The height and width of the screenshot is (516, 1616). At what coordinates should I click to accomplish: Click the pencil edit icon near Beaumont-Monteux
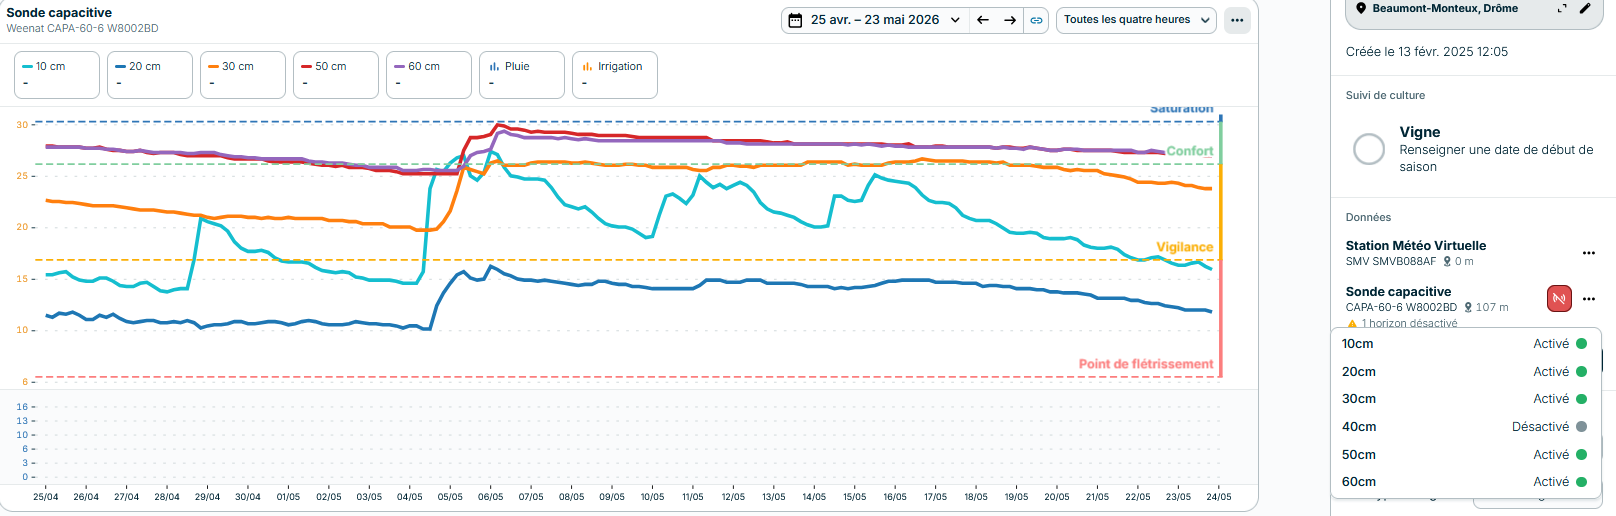point(1585,8)
